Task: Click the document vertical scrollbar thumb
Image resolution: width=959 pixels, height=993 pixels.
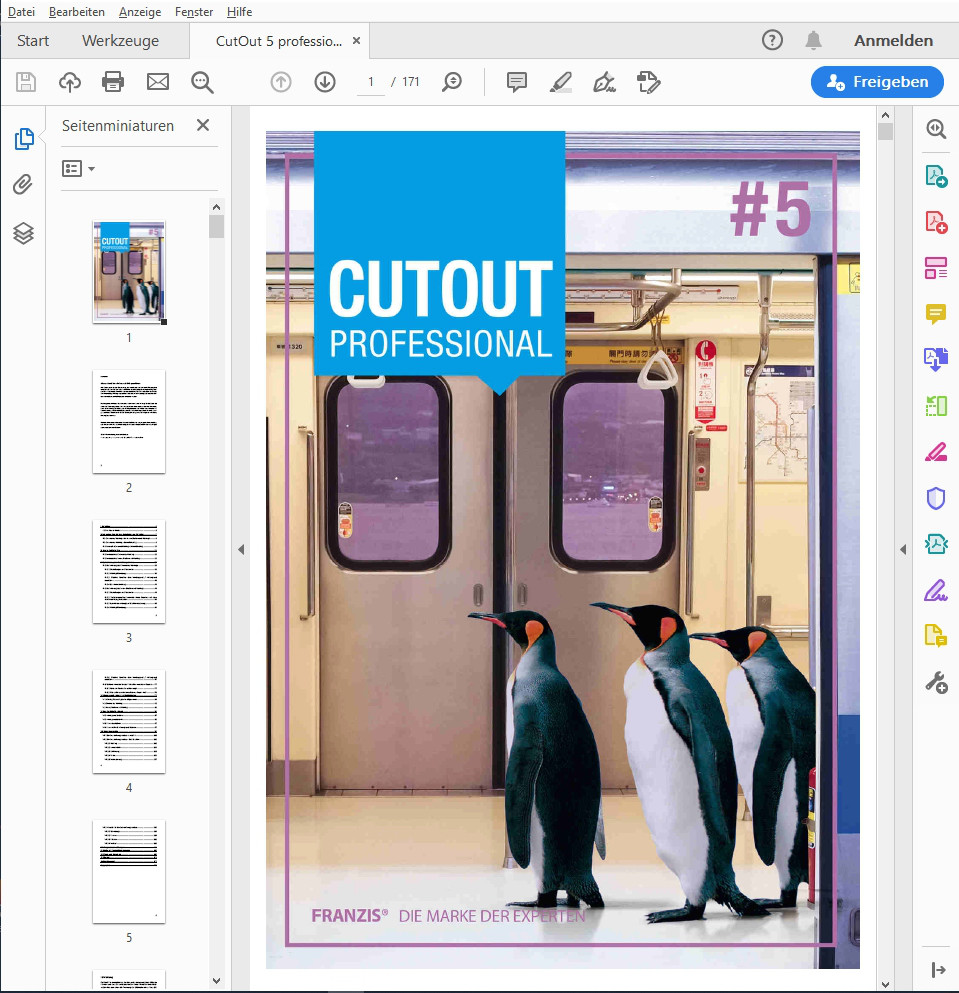Action: coord(886,131)
